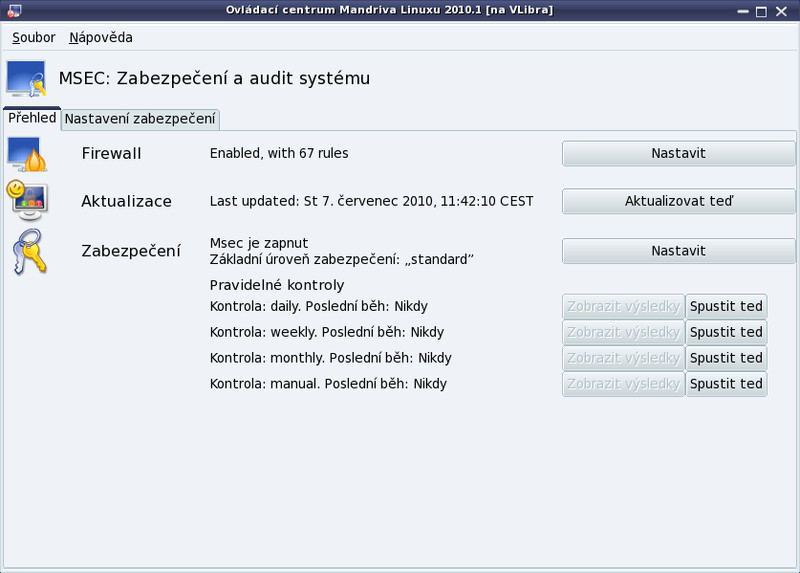Click Zobrazit výsledky for the manual check
800x573 pixels.
click(x=623, y=384)
